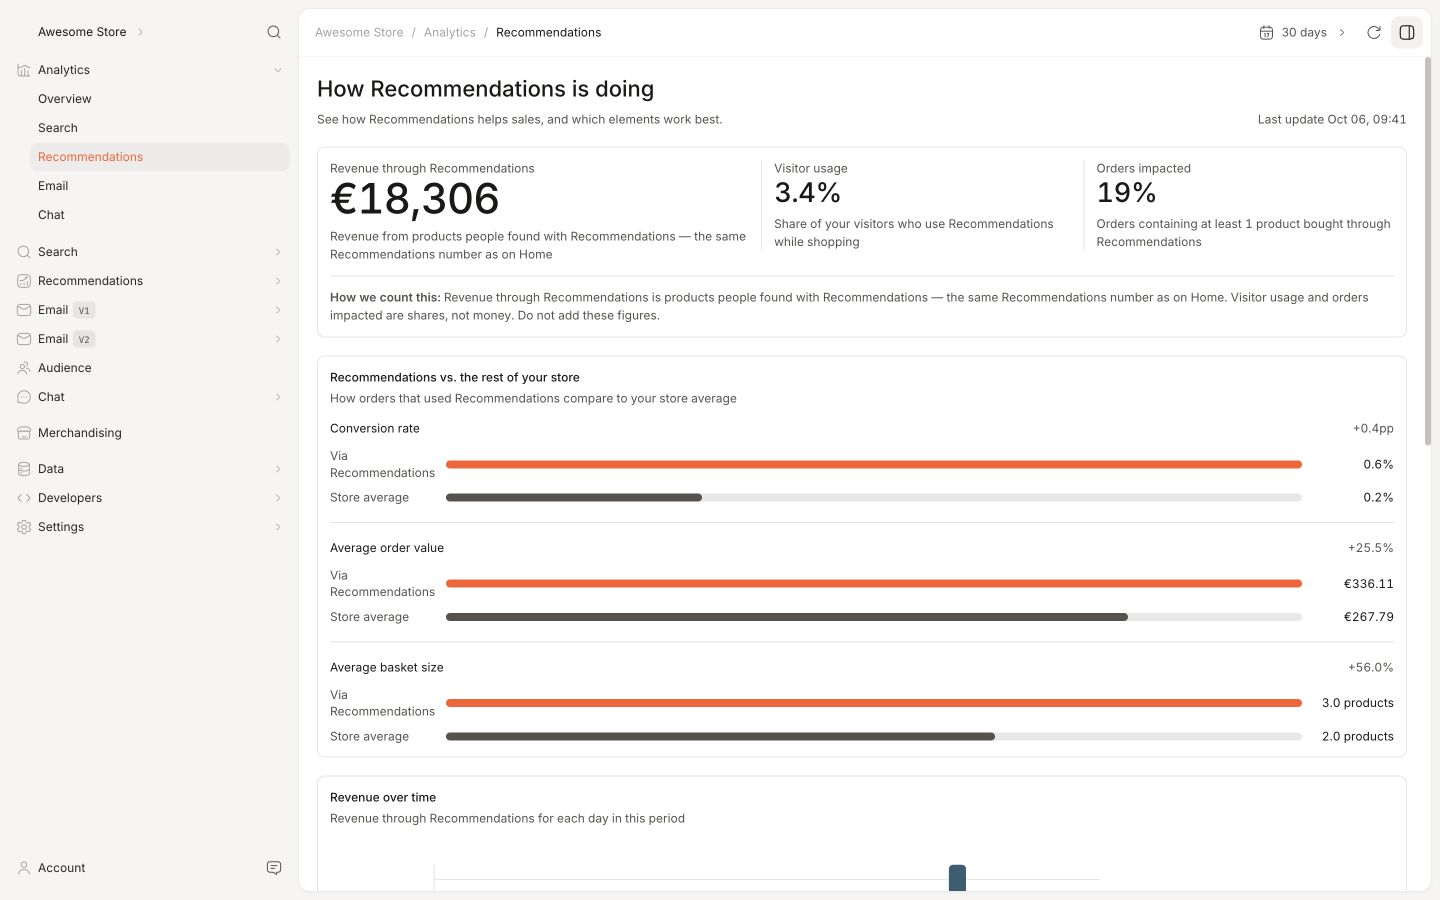
Task: Click the Email V1 envelope icon
Action: point(24,310)
